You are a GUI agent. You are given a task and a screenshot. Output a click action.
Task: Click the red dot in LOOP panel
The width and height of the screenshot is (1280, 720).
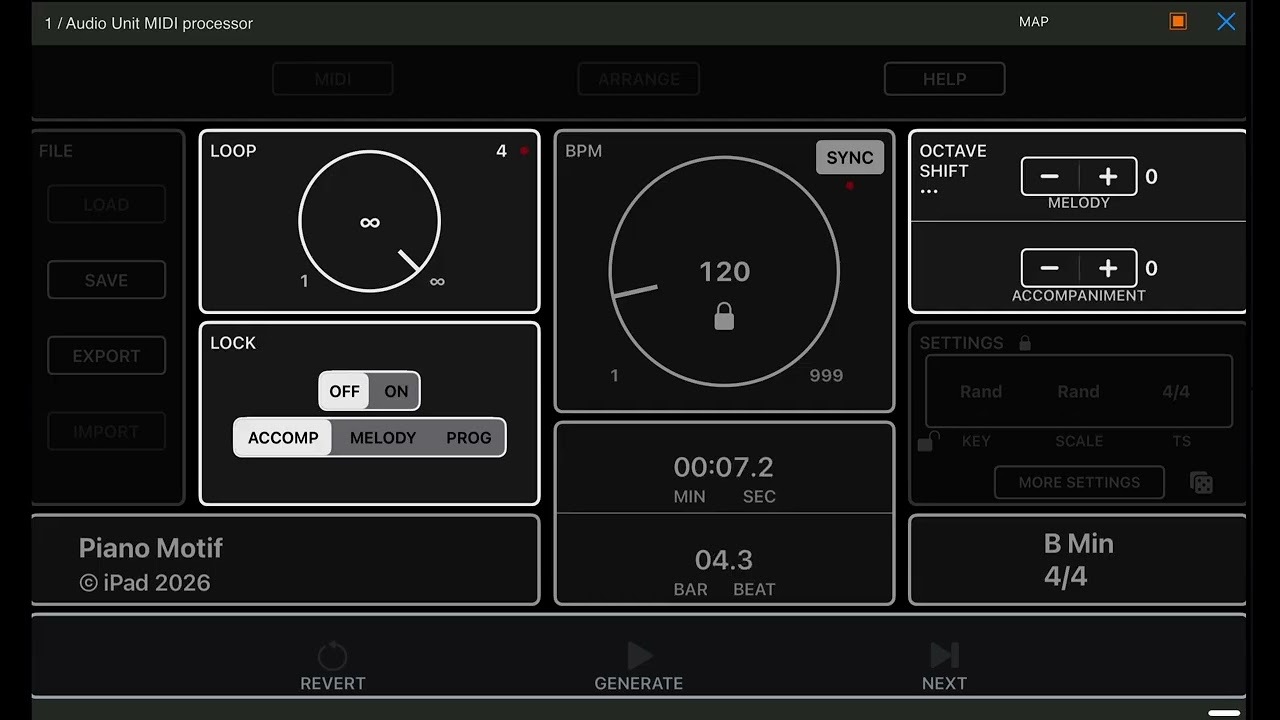point(524,151)
